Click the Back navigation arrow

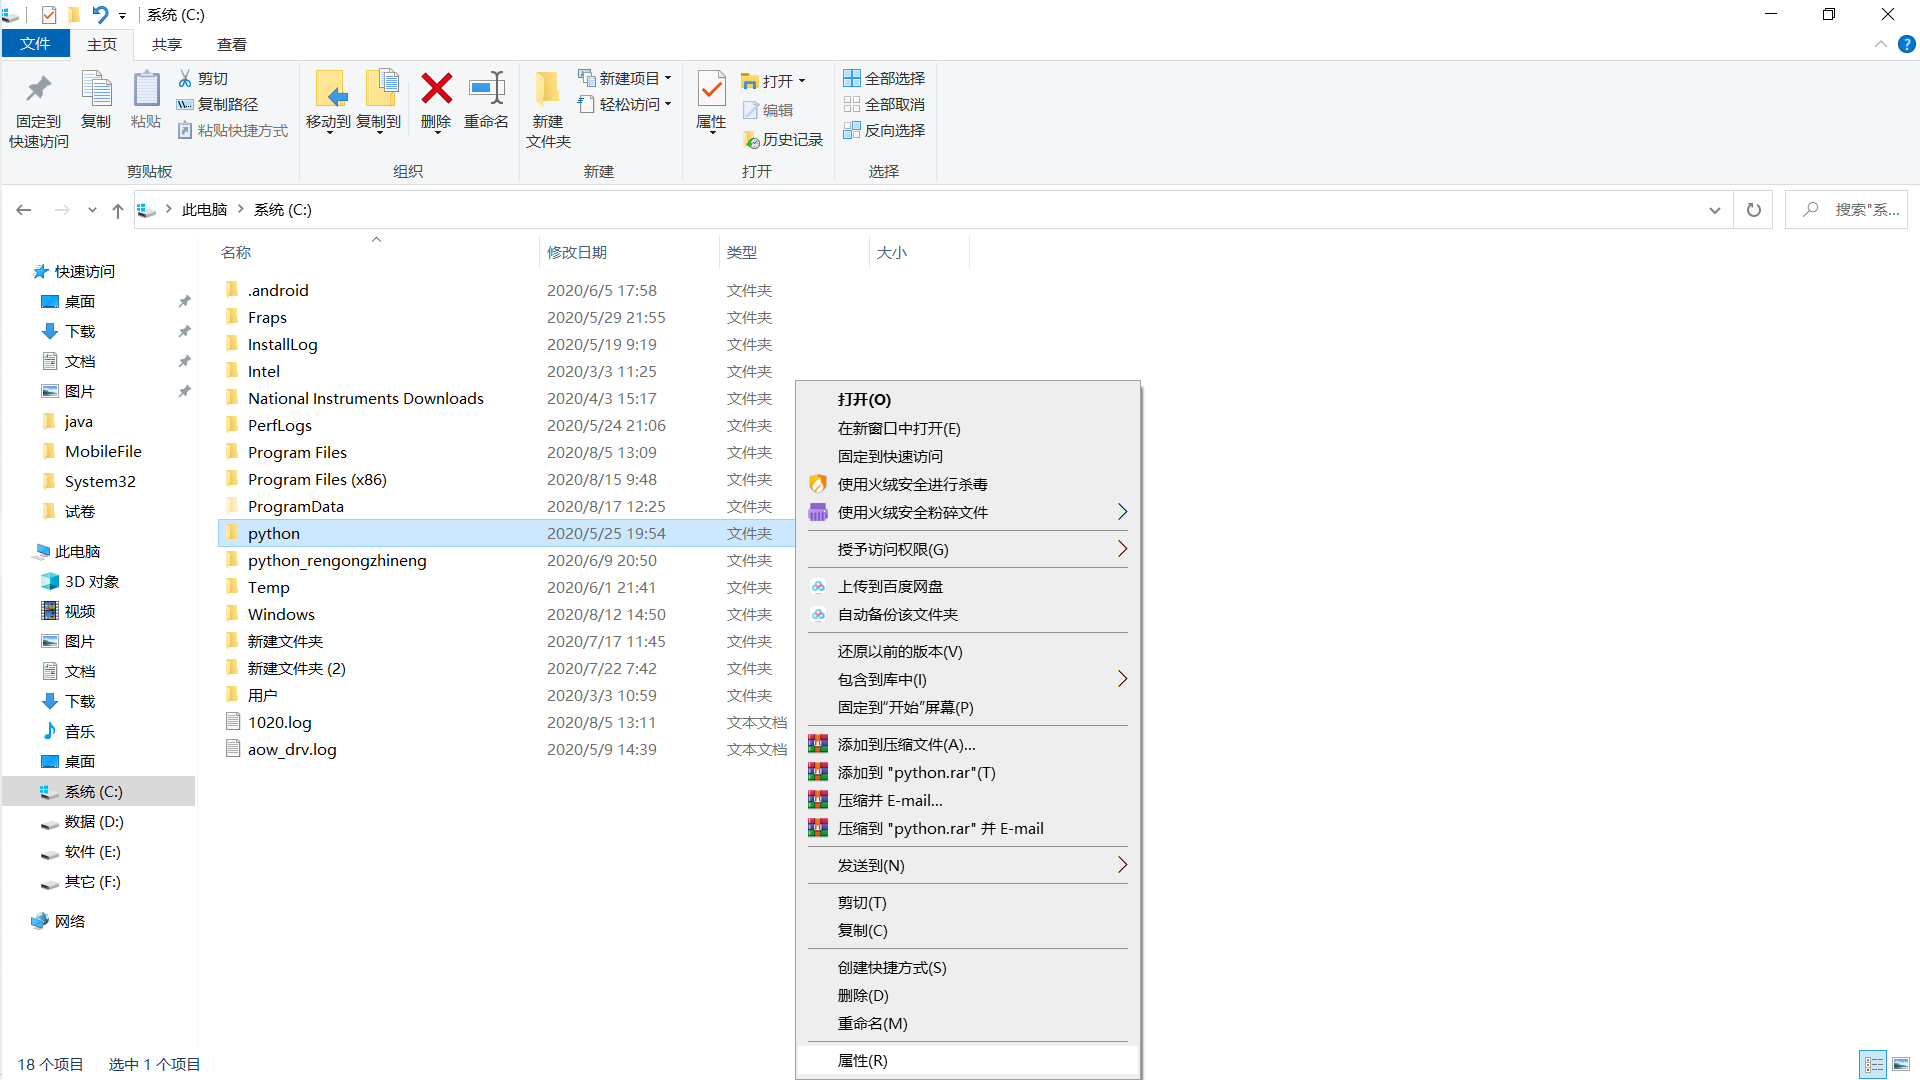click(24, 210)
